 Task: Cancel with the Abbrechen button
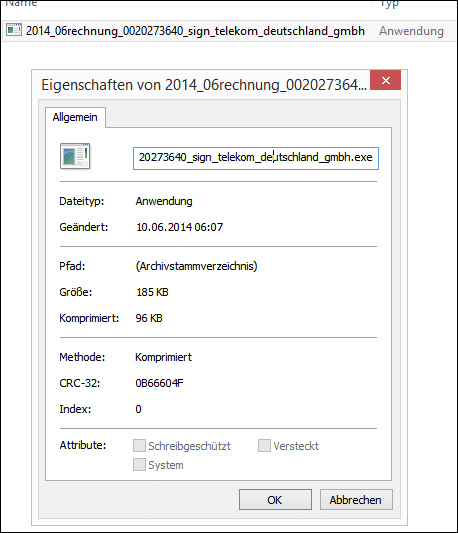(356, 500)
